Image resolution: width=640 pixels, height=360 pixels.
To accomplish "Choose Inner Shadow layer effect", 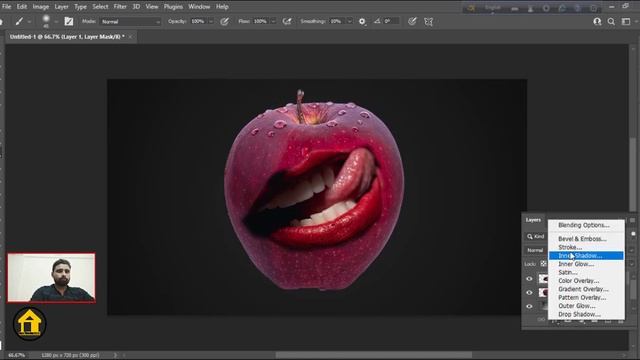I will click(586, 256).
